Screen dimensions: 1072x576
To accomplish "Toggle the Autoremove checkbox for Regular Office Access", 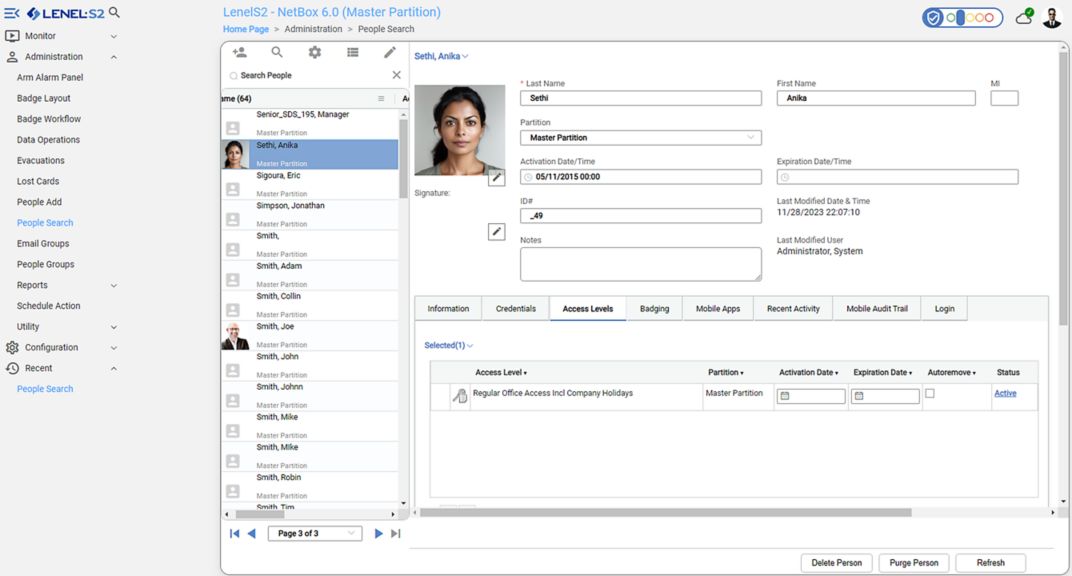I will click(930, 394).
